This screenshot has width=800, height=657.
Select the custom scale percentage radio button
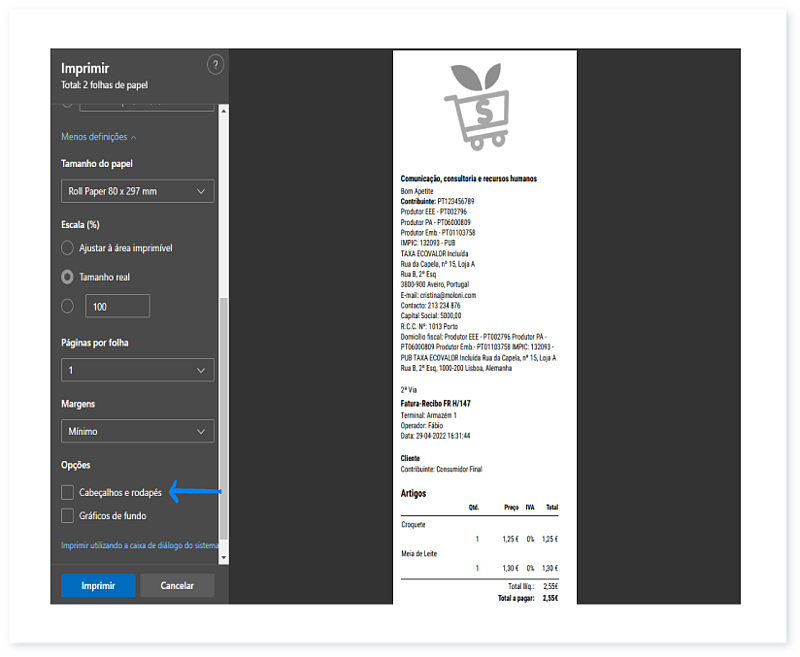(x=68, y=306)
